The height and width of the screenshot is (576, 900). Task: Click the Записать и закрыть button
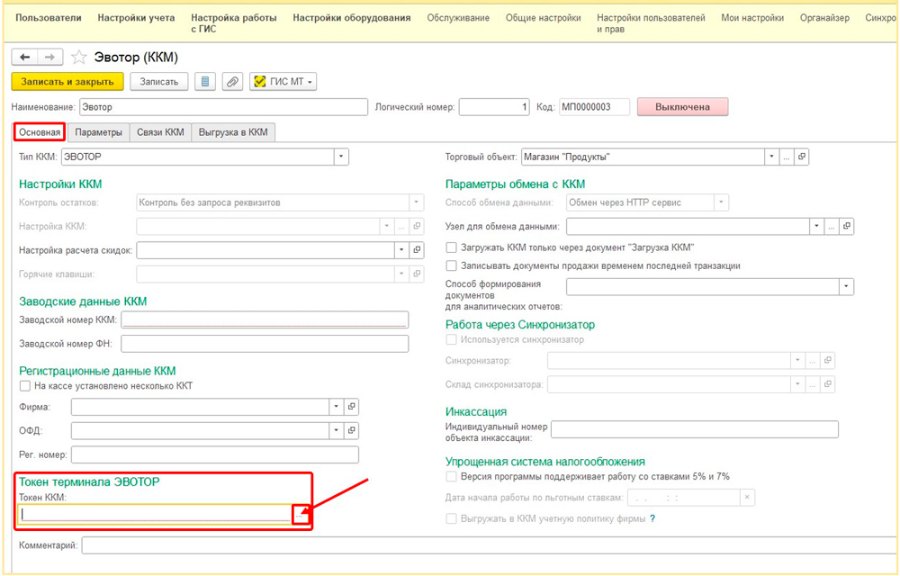click(x=67, y=82)
